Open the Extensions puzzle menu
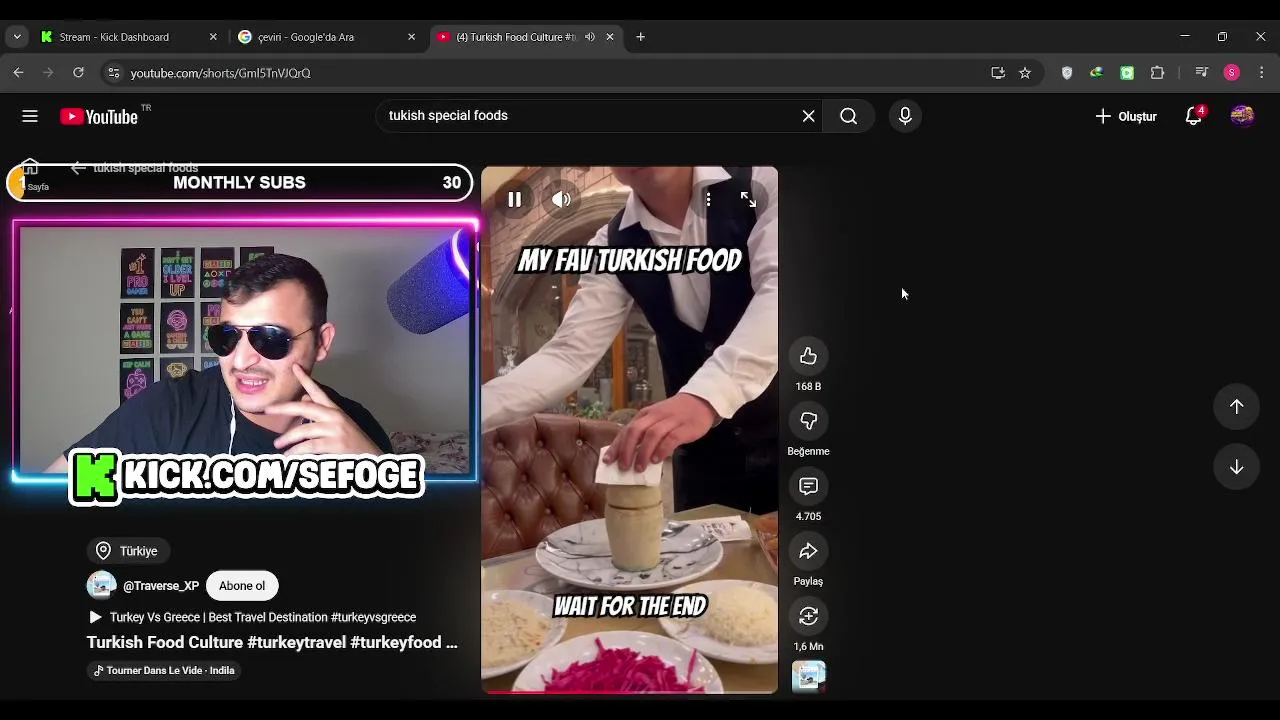The width and height of the screenshot is (1280, 720). coord(1158,73)
